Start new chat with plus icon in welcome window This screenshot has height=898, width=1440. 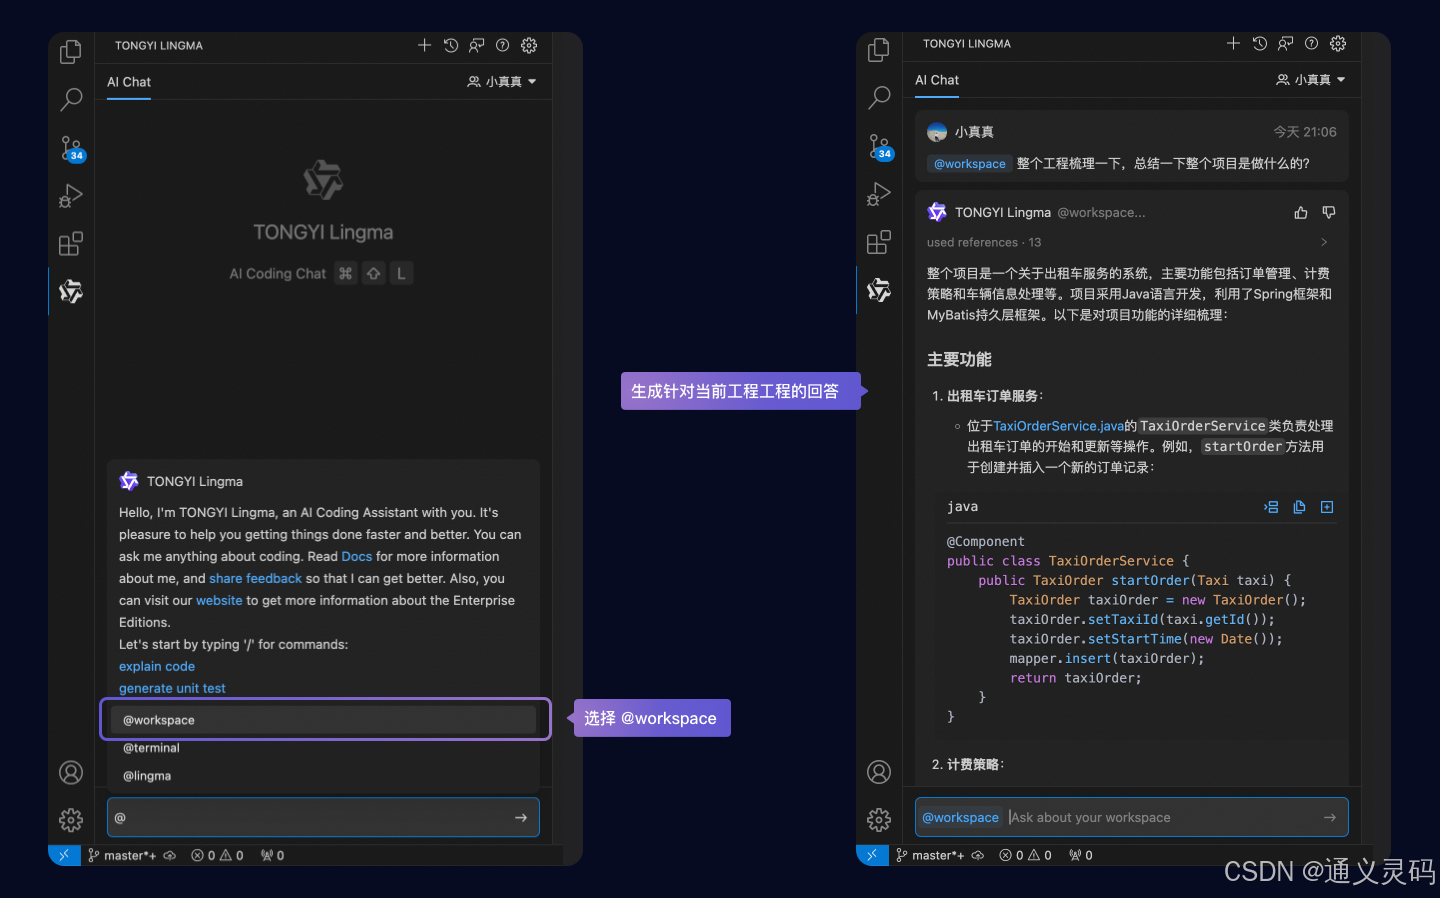[x=424, y=45]
